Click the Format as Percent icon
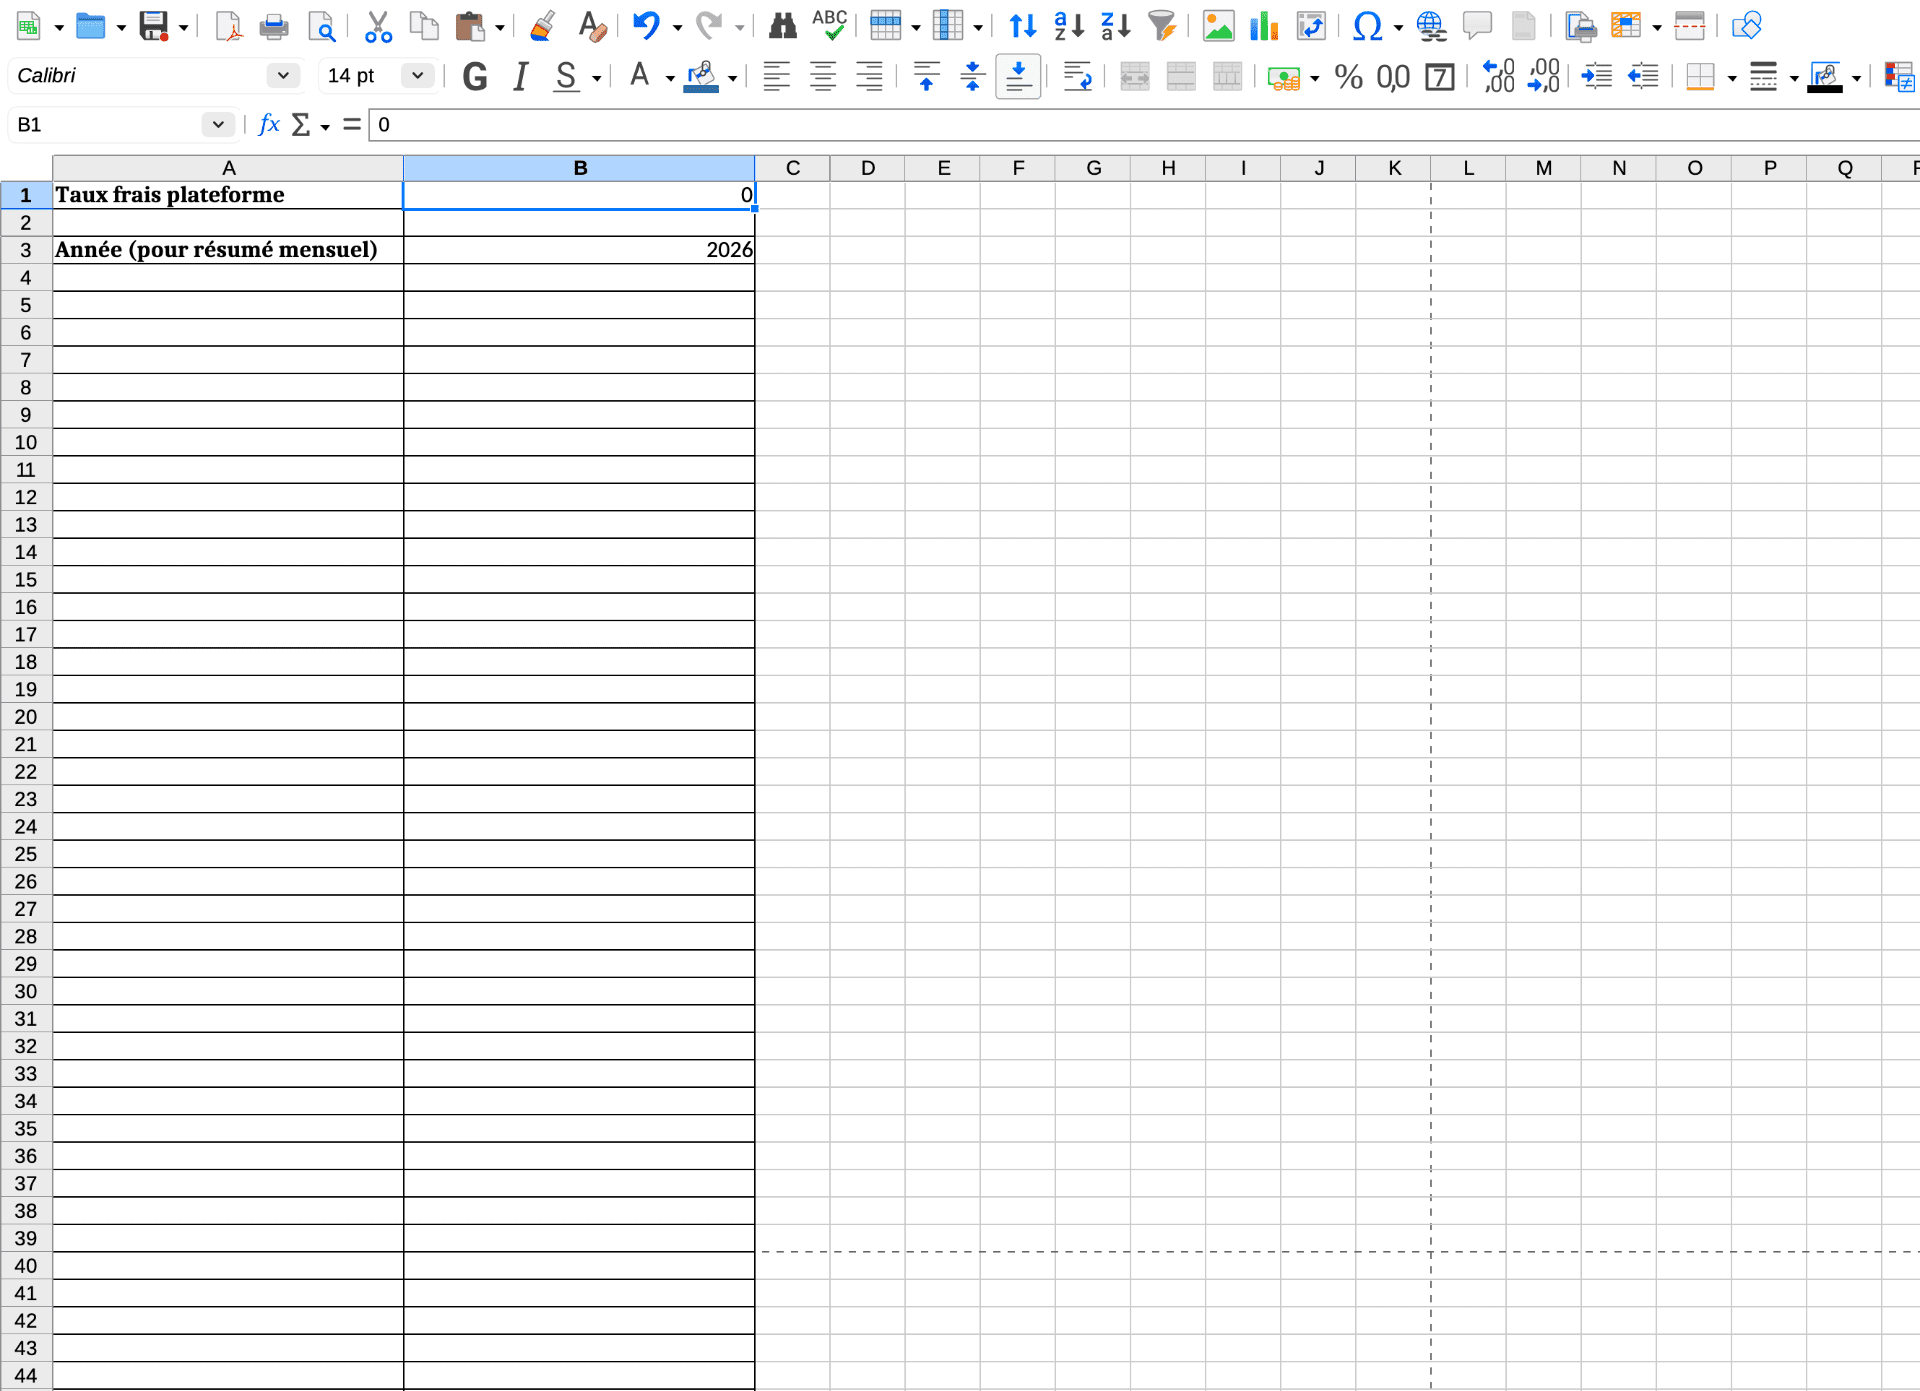Image resolution: width=1920 pixels, height=1391 pixels. pyautogui.click(x=1348, y=77)
